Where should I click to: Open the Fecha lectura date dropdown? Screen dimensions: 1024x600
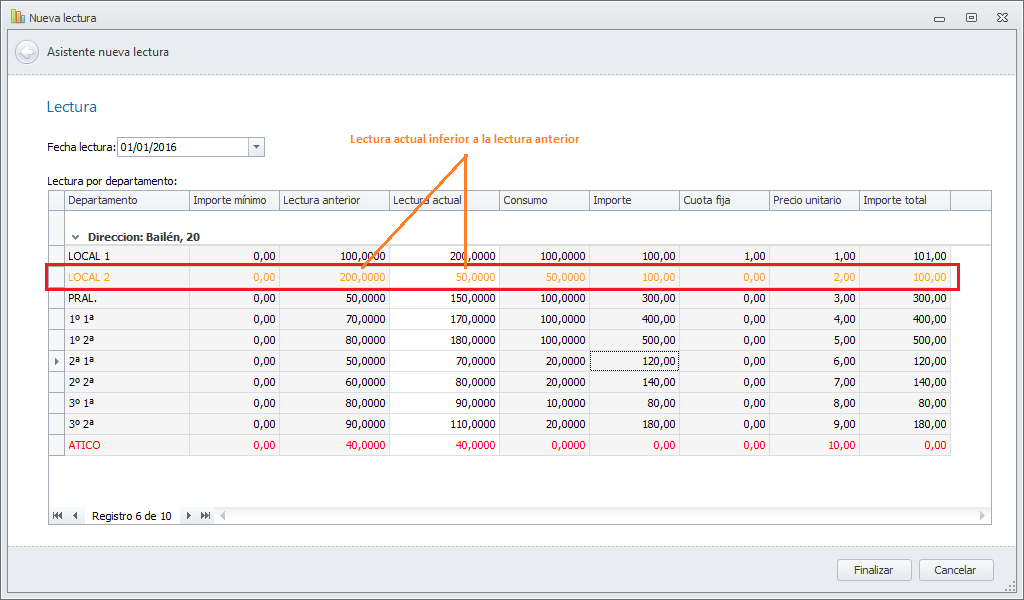click(256, 147)
